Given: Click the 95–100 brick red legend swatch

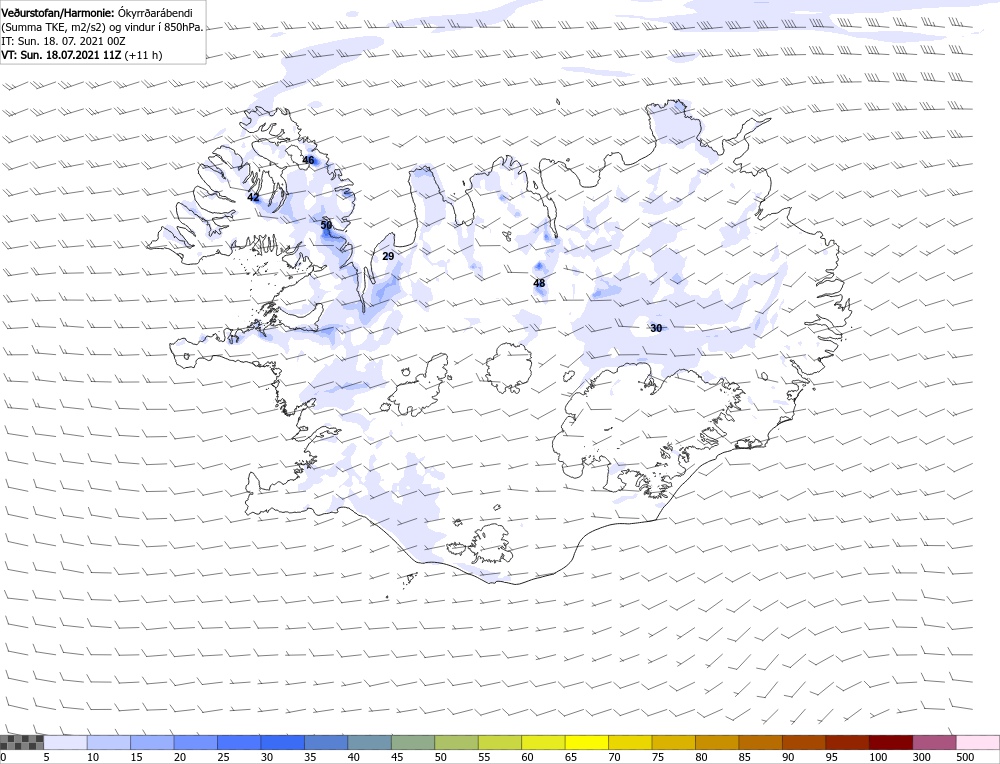Looking at the screenshot, I should (x=847, y=742).
